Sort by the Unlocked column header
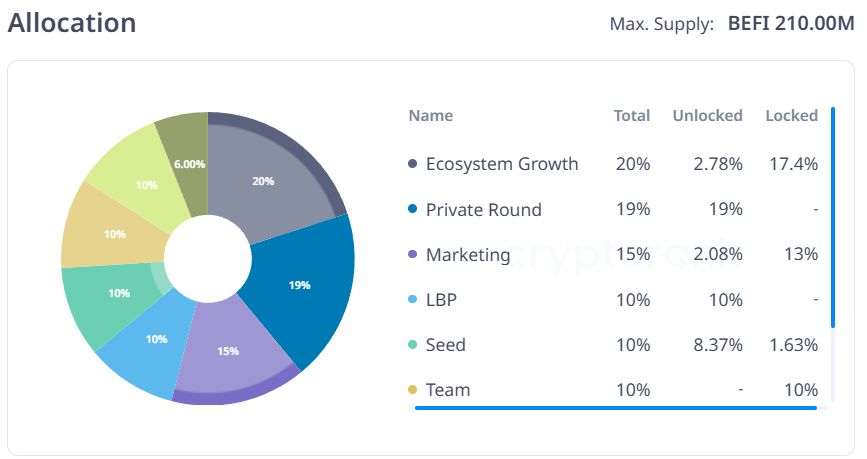This screenshot has height=459, width=867. tap(707, 116)
